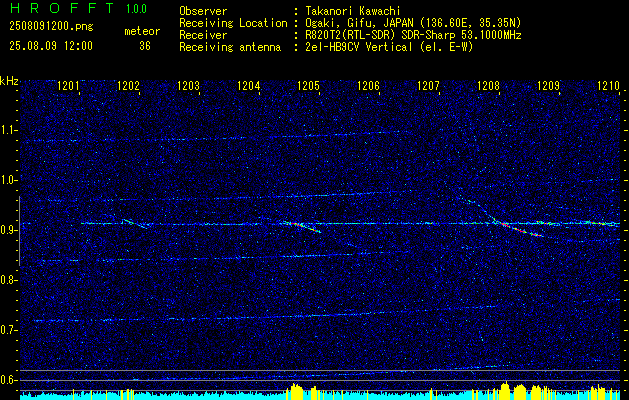Click observer name Takanori Kawachi
Image resolution: width=629 pixels, height=400 pixels.
click(x=351, y=11)
